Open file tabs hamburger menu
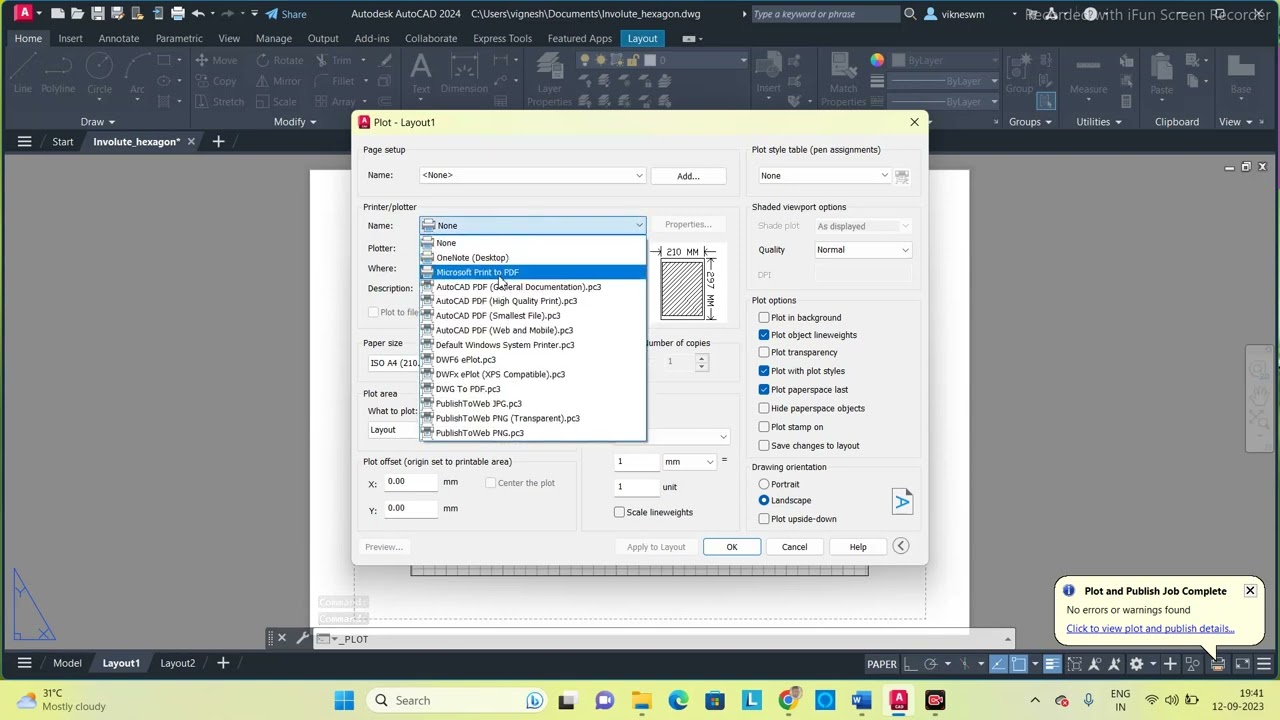The image size is (1280, 720). tap(24, 142)
